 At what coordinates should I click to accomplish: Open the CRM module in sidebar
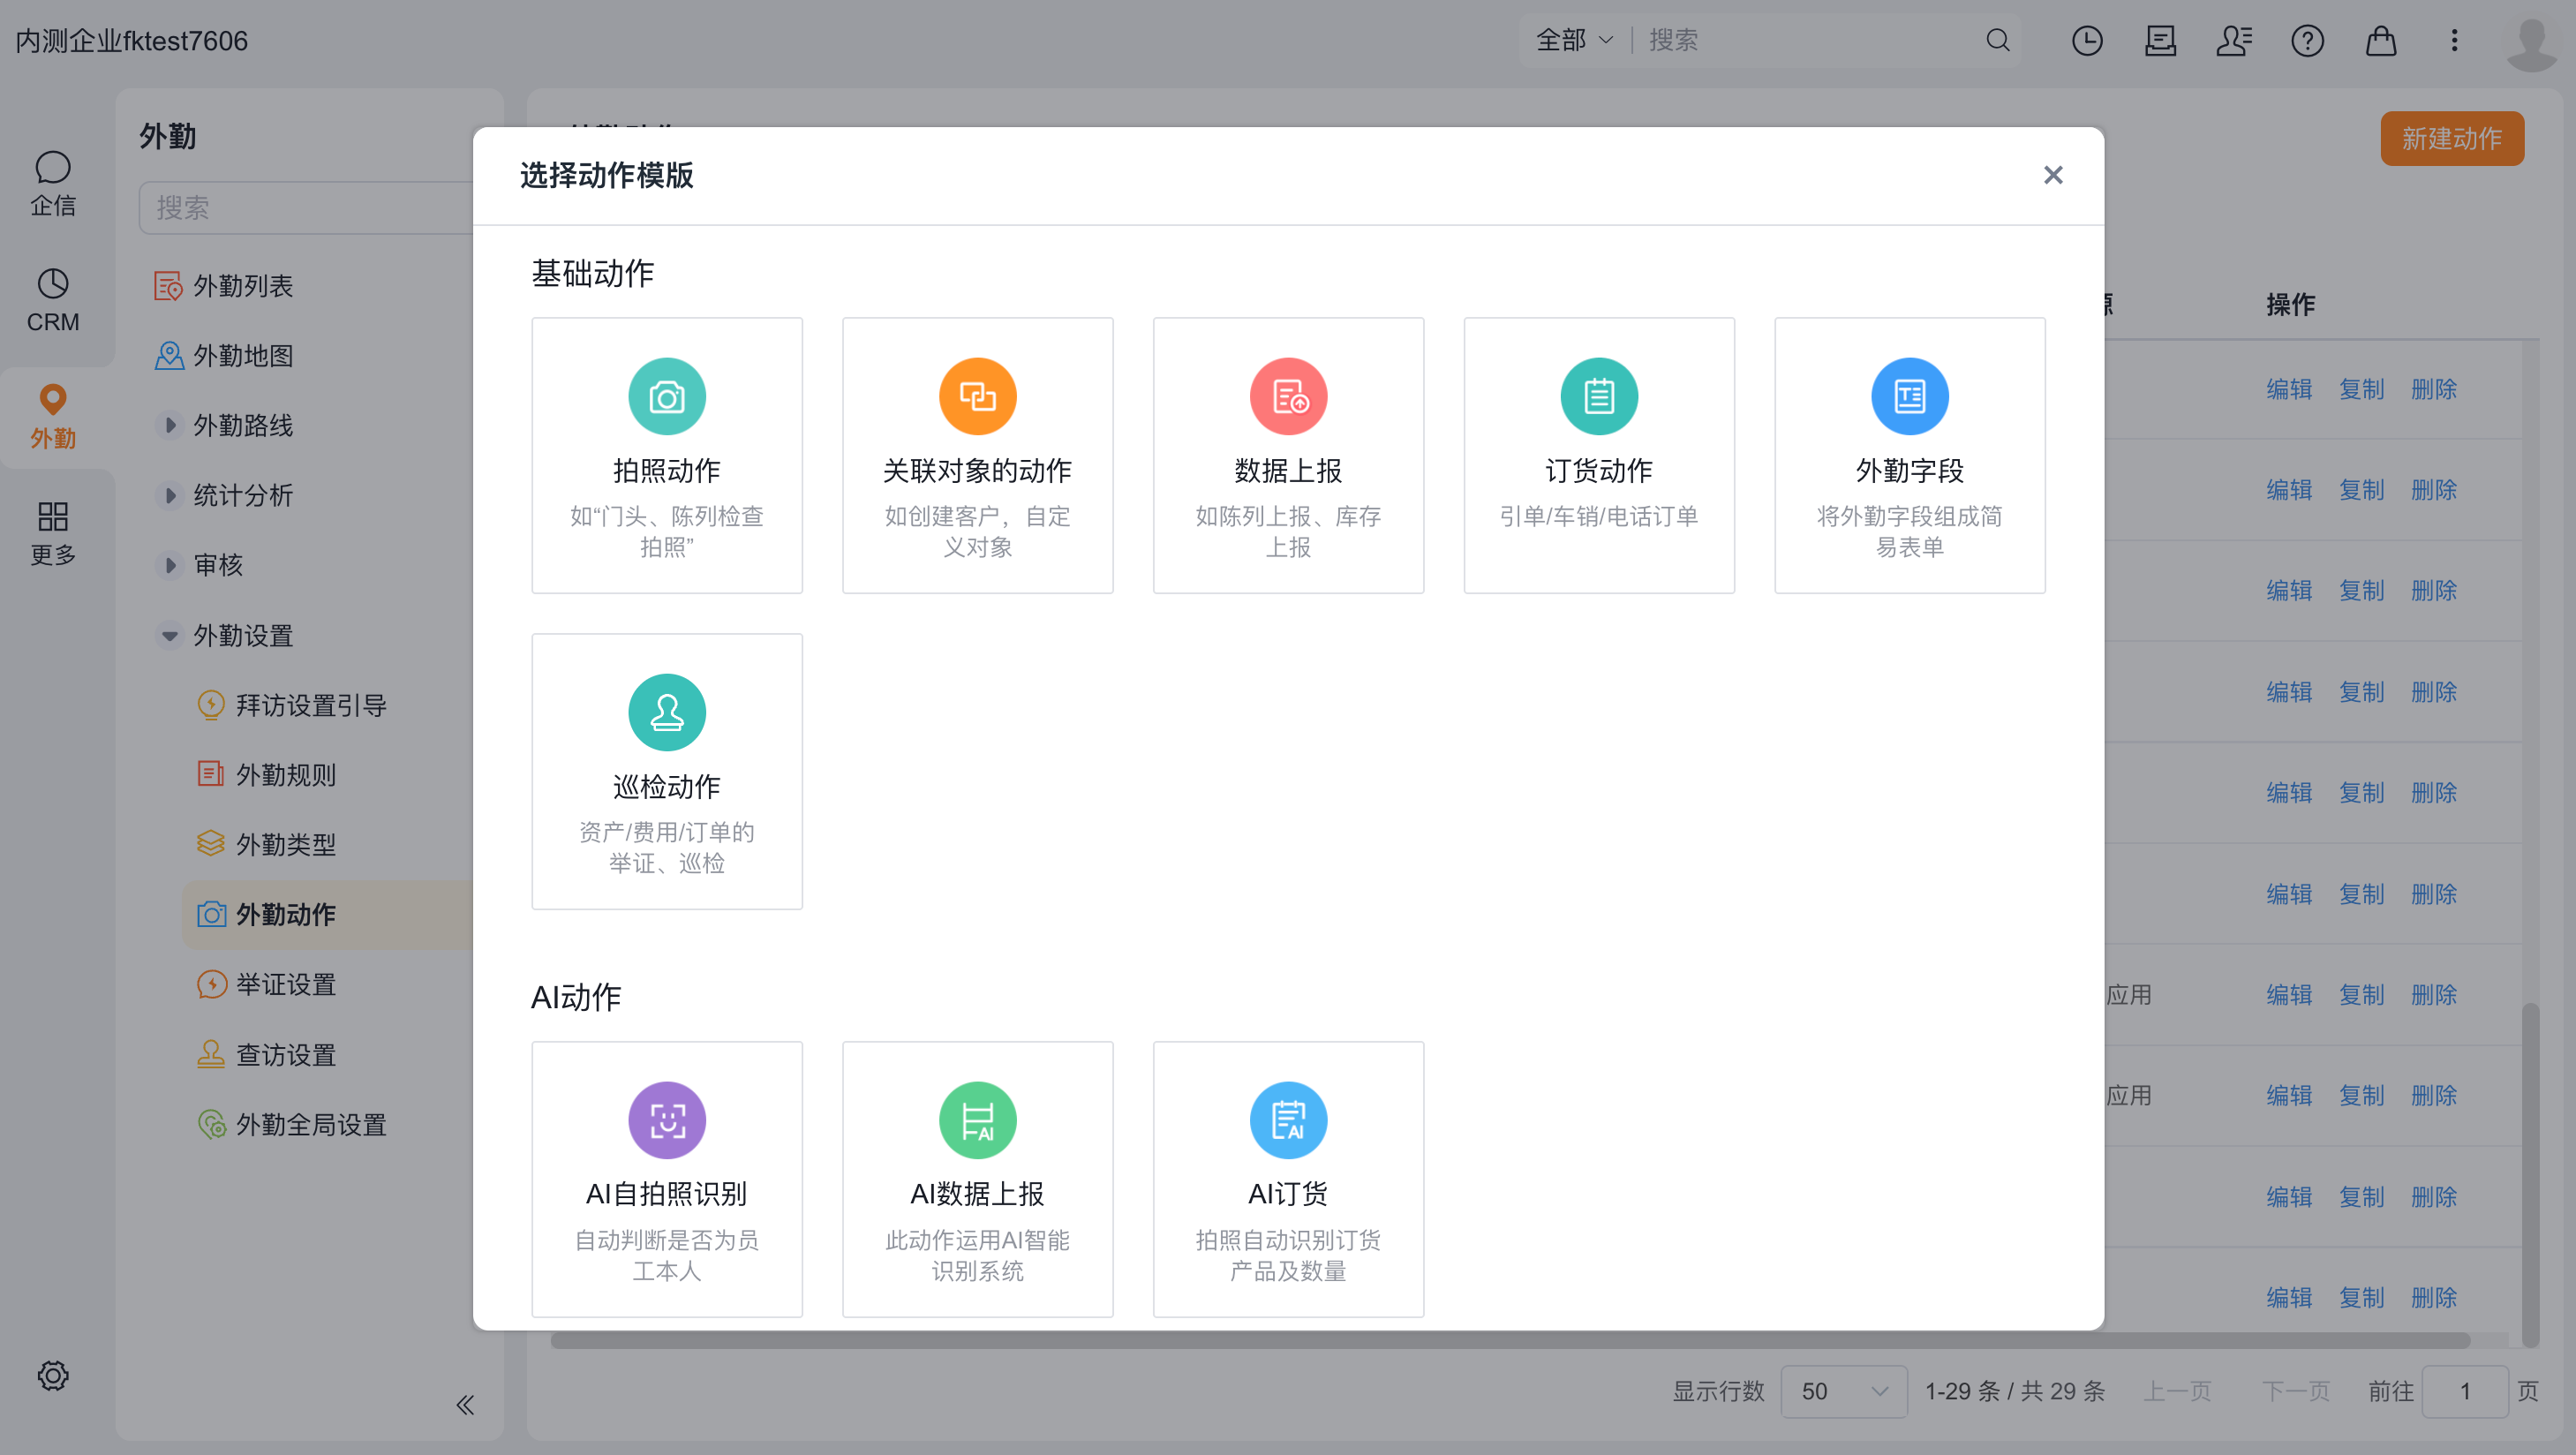click(53, 300)
